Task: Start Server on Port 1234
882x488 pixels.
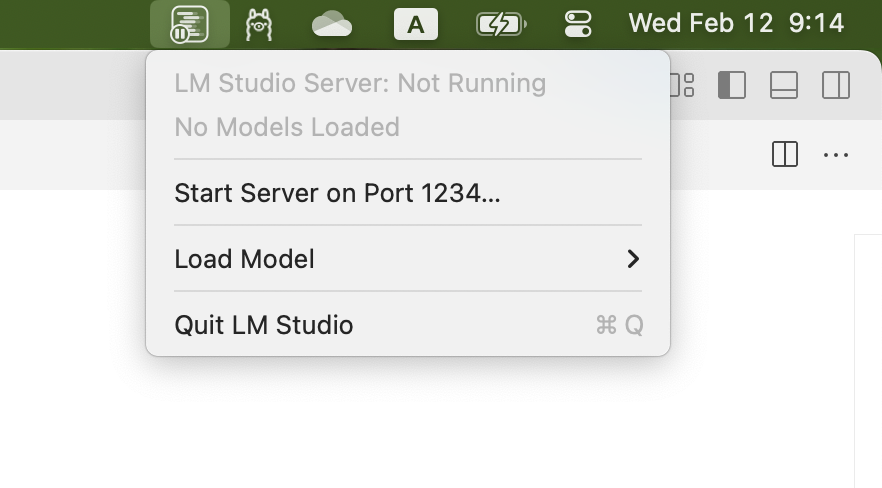Action: coord(337,193)
